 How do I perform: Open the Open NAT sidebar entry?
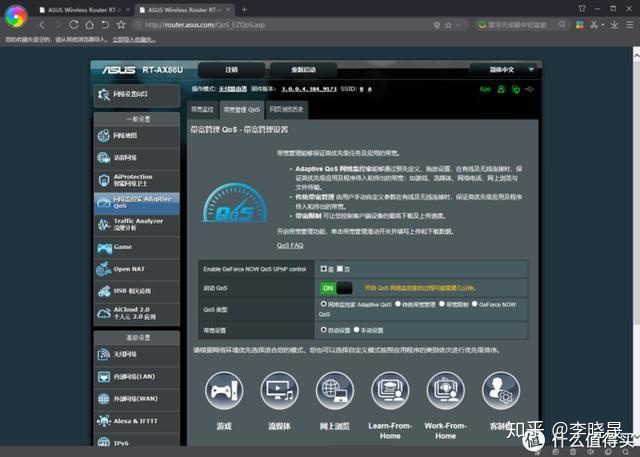(x=136, y=269)
